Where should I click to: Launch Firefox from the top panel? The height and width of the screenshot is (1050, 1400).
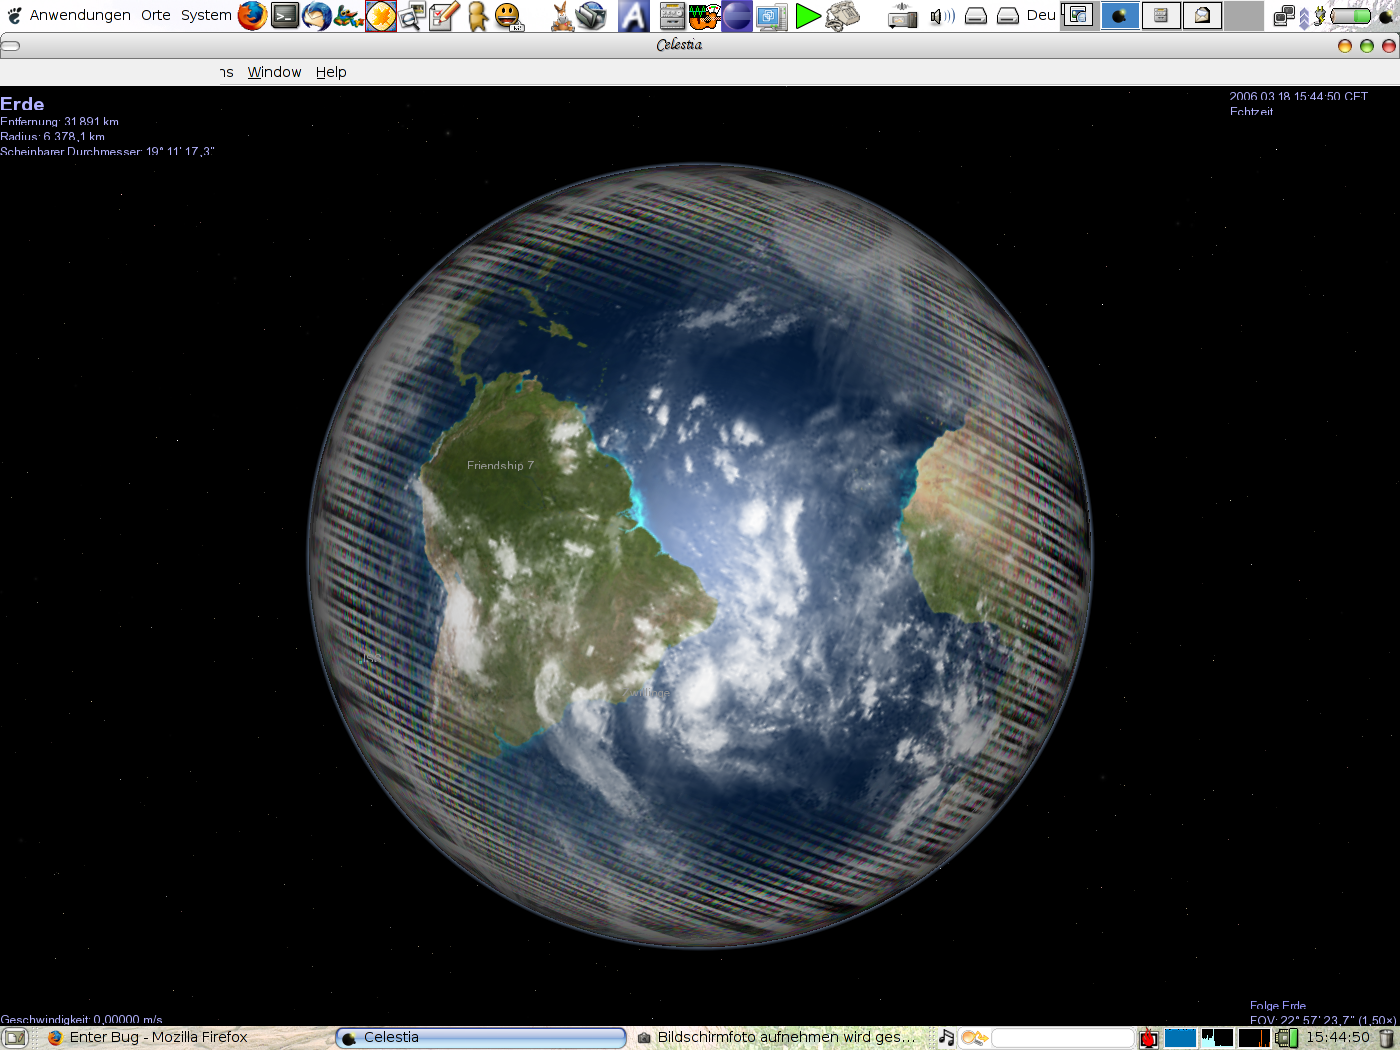(x=252, y=15)
